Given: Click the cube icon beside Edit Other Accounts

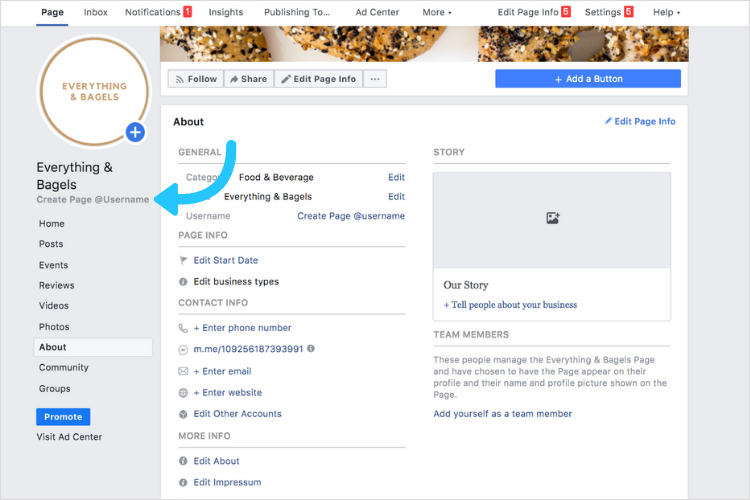Looking at the screenshot, I should pyautogui.click(x=183, y=414).
